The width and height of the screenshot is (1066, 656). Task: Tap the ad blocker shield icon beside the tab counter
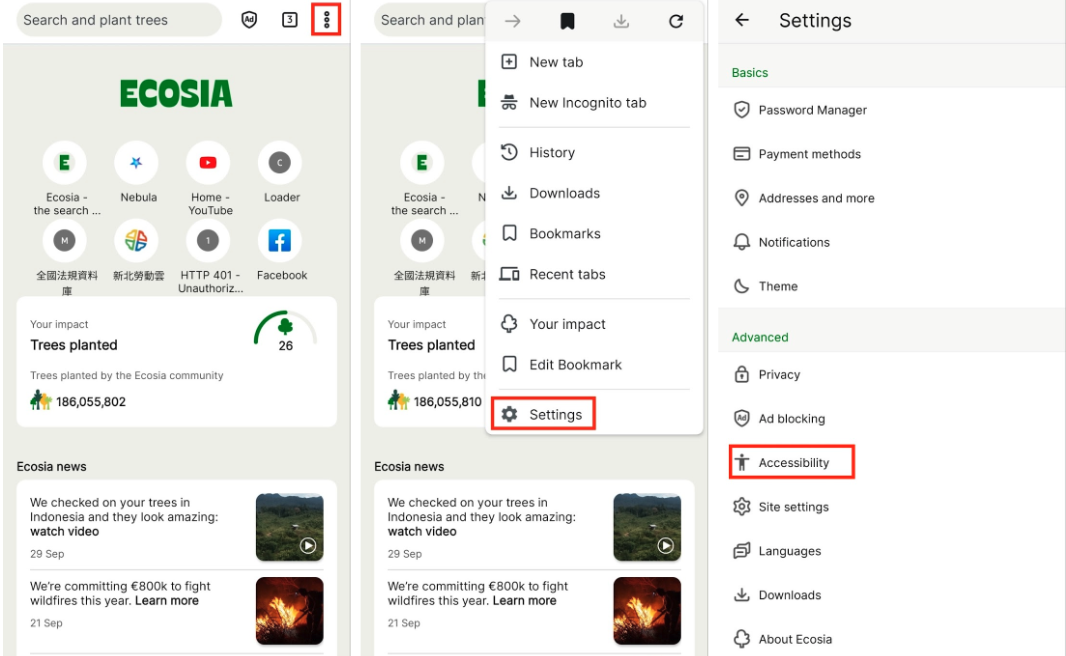250,20
